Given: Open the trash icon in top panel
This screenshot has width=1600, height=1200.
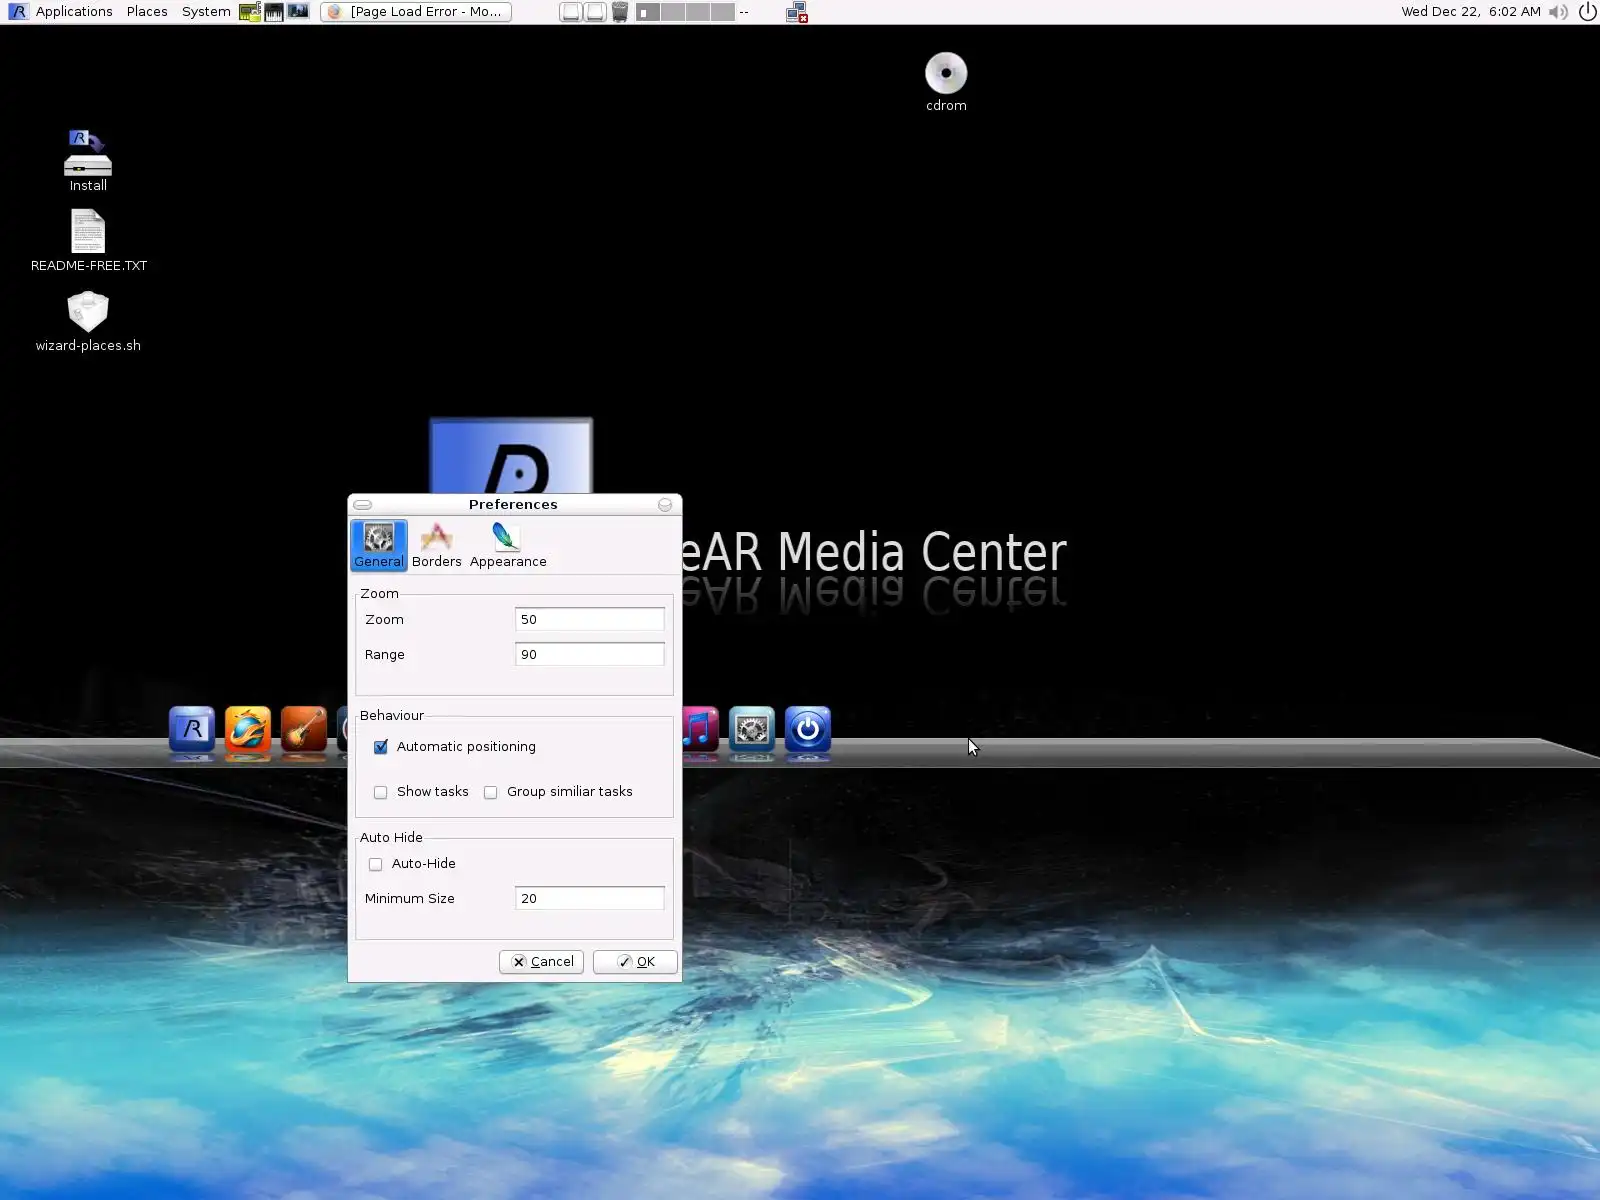Looking at the screenshot, I should pos(620,12).
